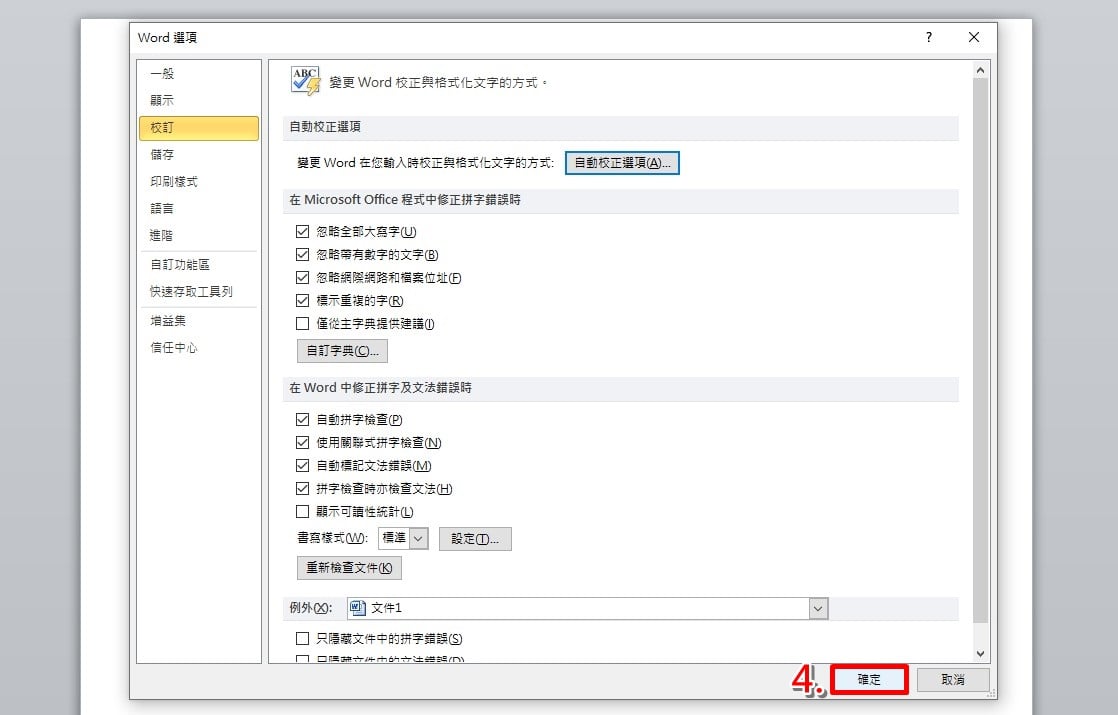Select the 校訂 category

point(199,128)
